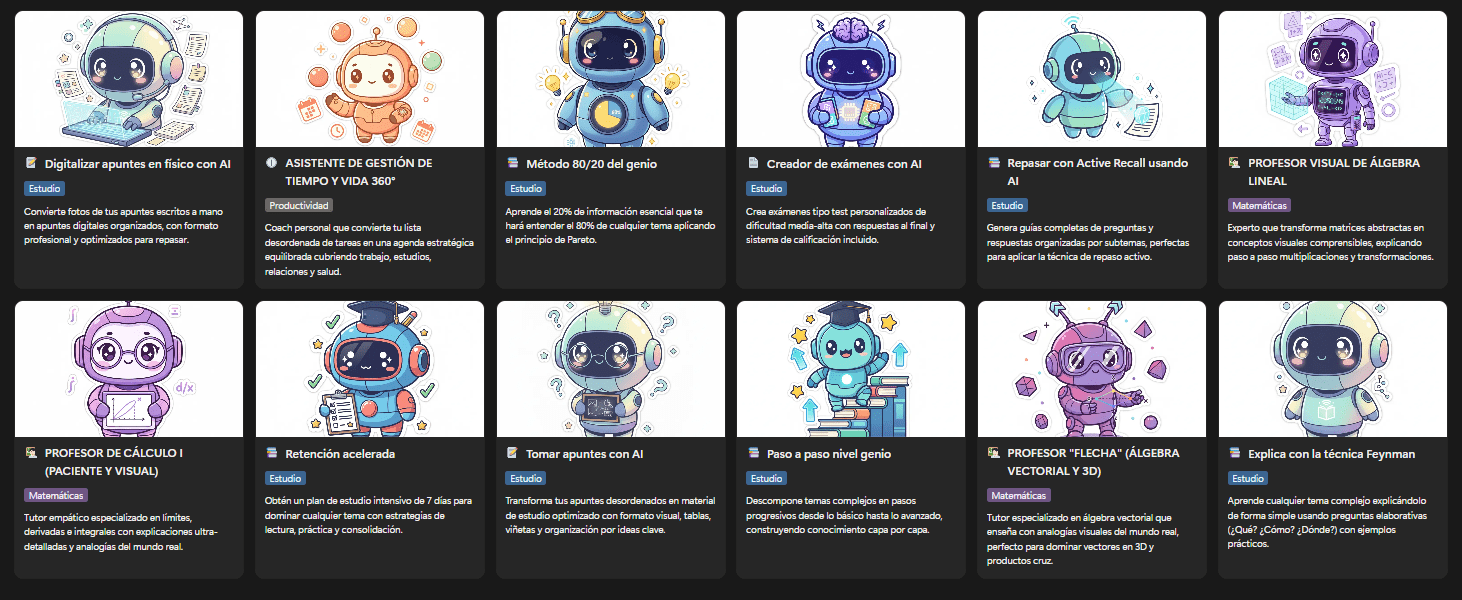Click the notepad icon beside Digitalizar apuntes
The image size is (1462, 600).
[x=31, y=163]
